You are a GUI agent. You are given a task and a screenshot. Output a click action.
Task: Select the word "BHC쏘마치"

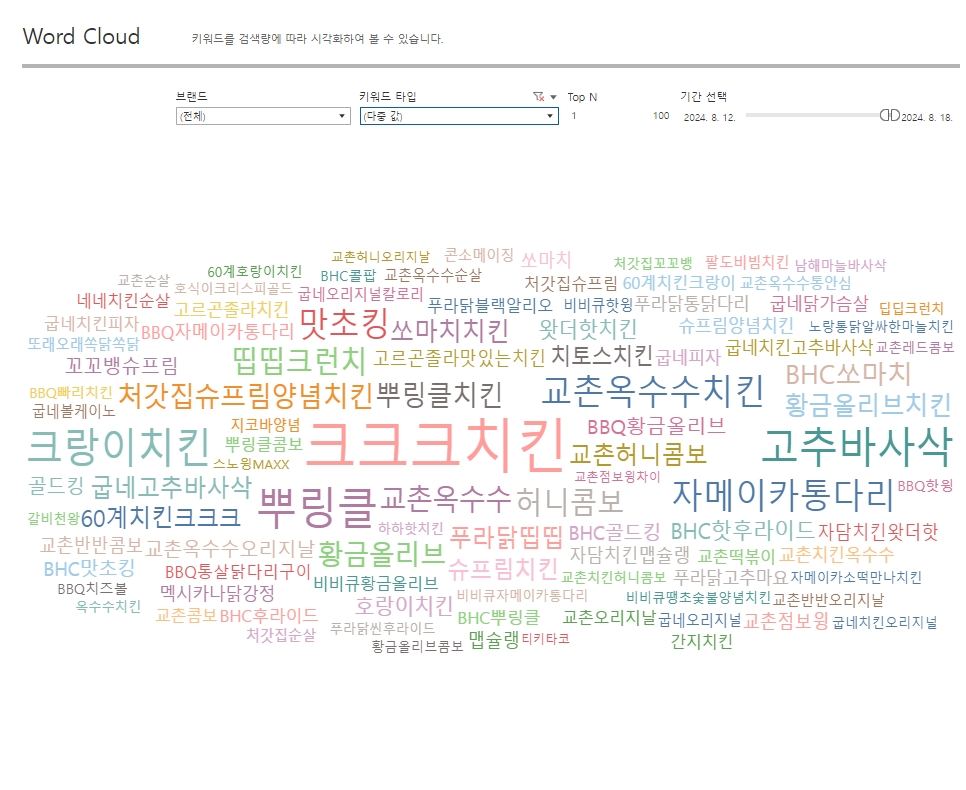(x=848, y=374)
